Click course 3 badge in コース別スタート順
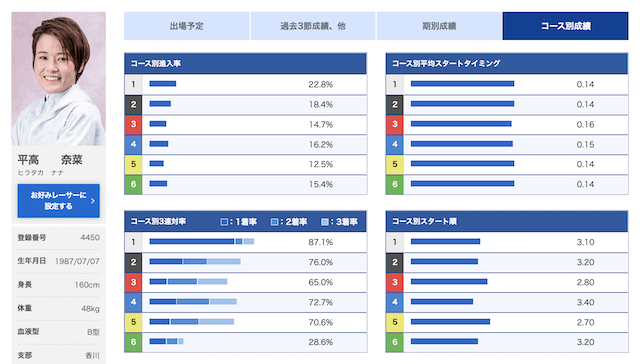This screenshot has width=640, height=364. [x=394, y=282]
